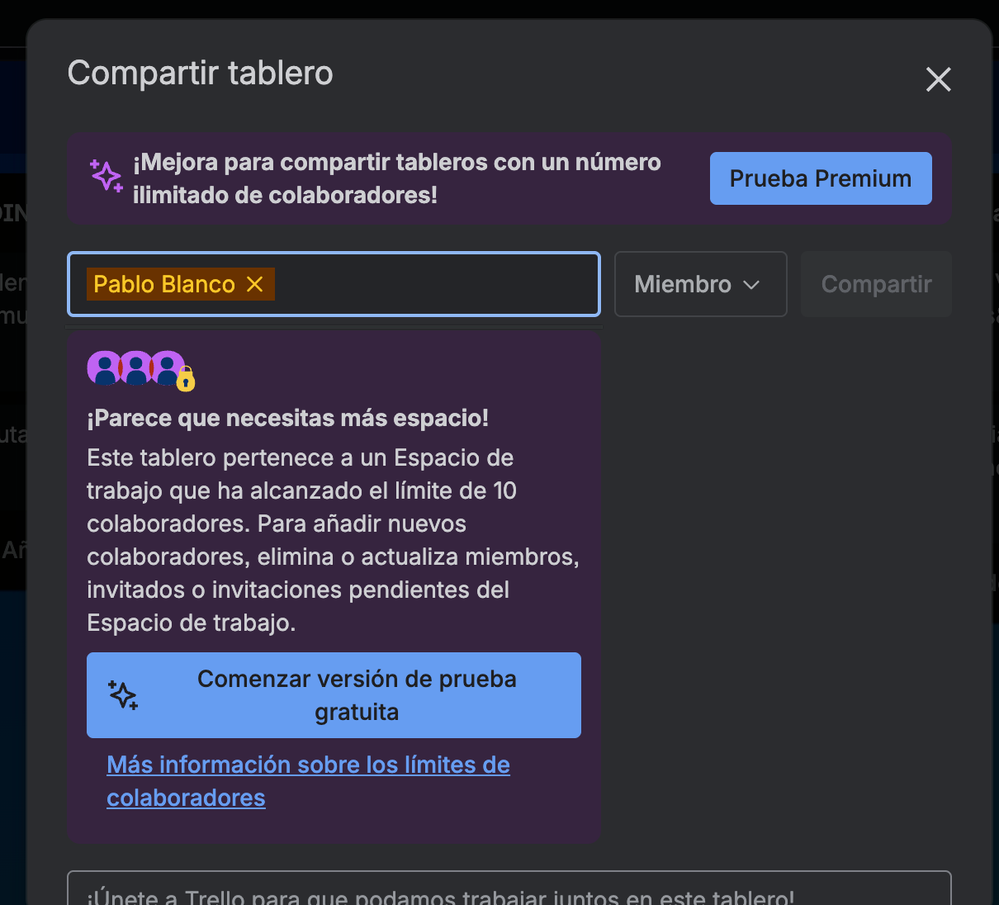Click the sparkle Premium icon in the upgrade banner
Screen dimensions: 999x905
click(x=106, y=176)
